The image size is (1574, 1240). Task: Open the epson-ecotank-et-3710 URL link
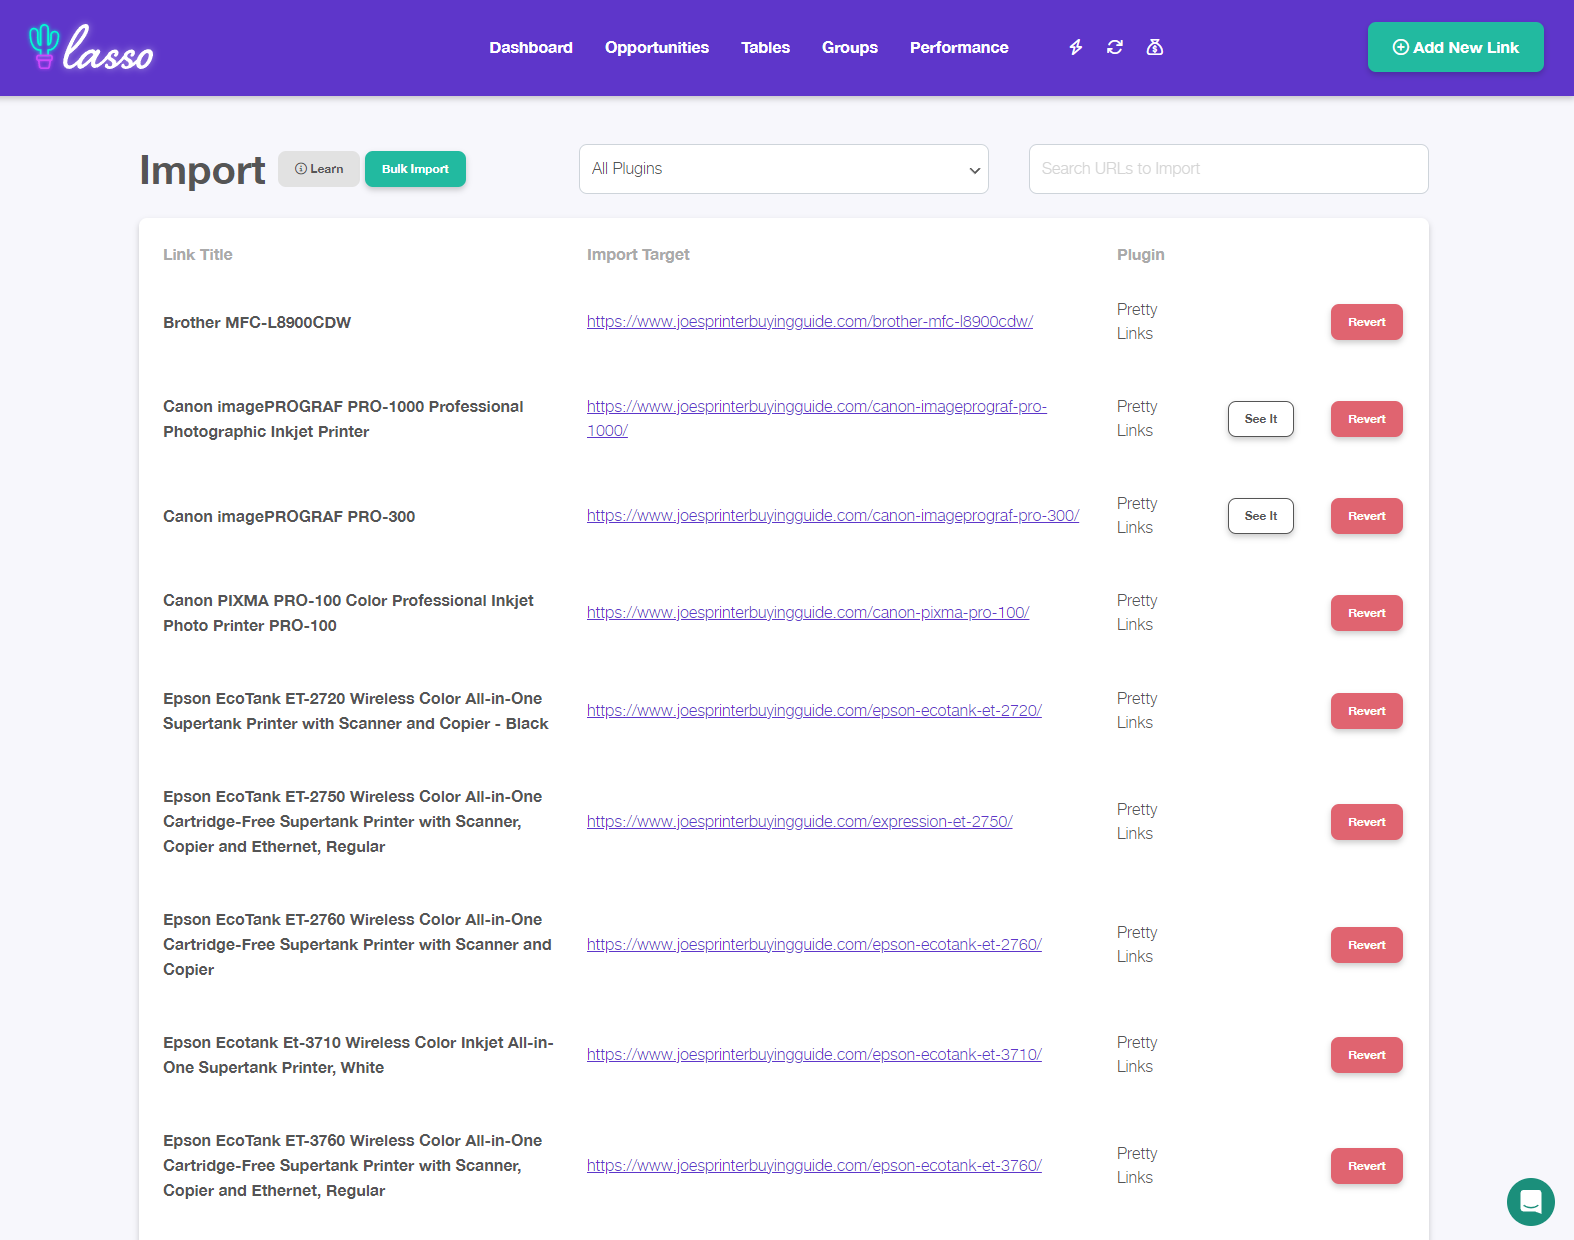point(814,1054)
